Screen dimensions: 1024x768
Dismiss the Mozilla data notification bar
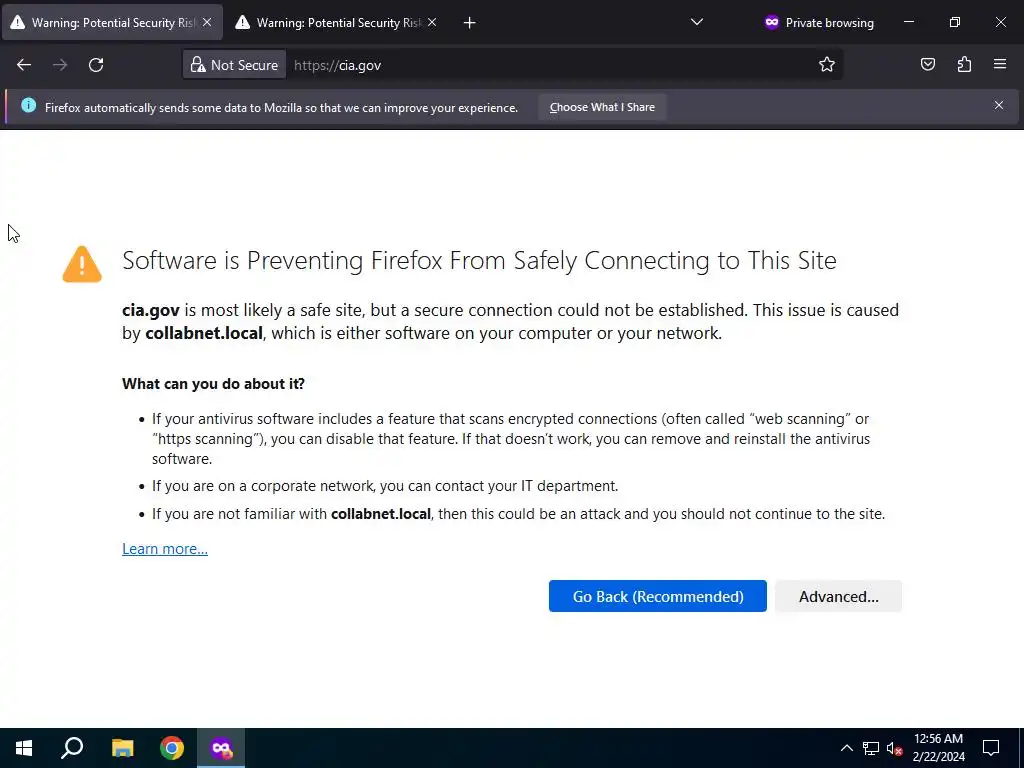[x=998, y=105]
